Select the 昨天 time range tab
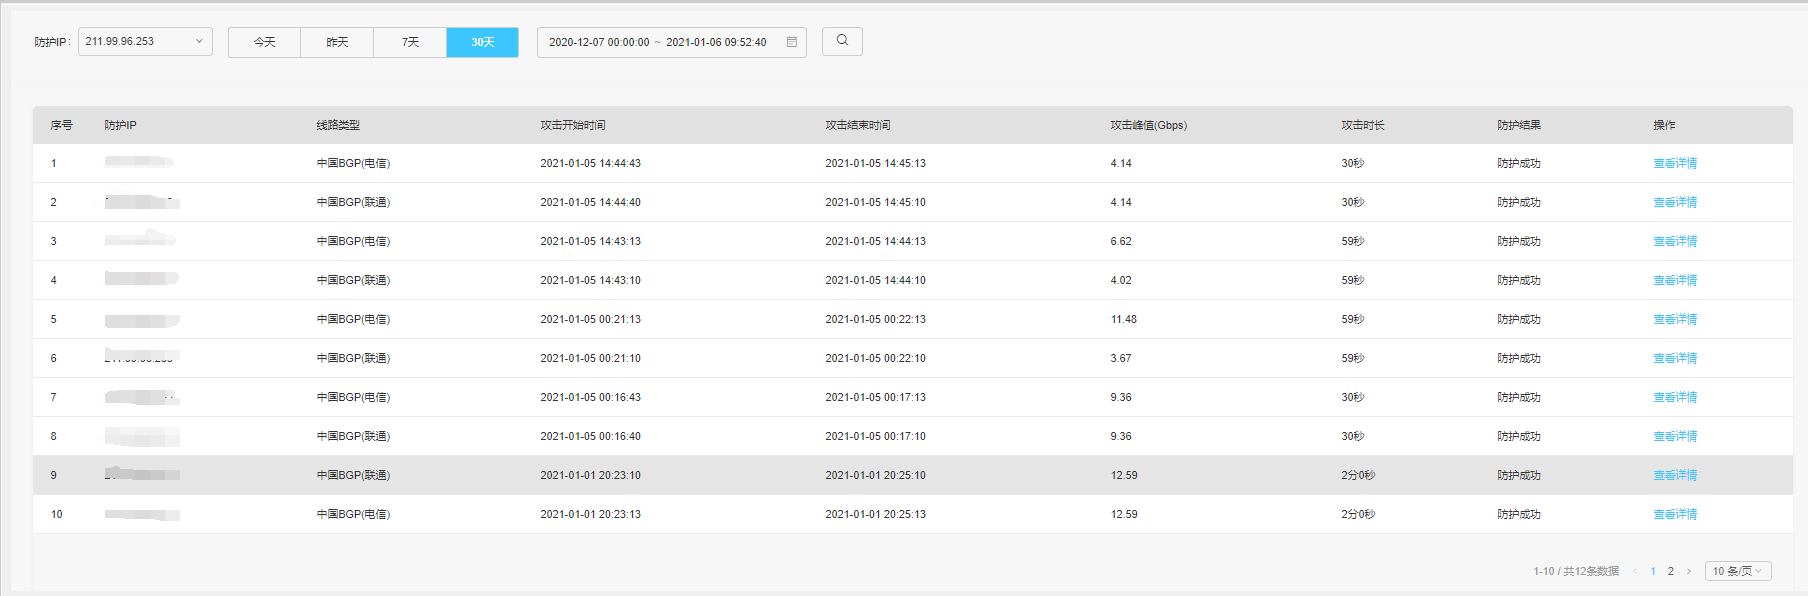The height and width of the screenshot is (596, 1808). pyautogui.click(x=337, y=42)
